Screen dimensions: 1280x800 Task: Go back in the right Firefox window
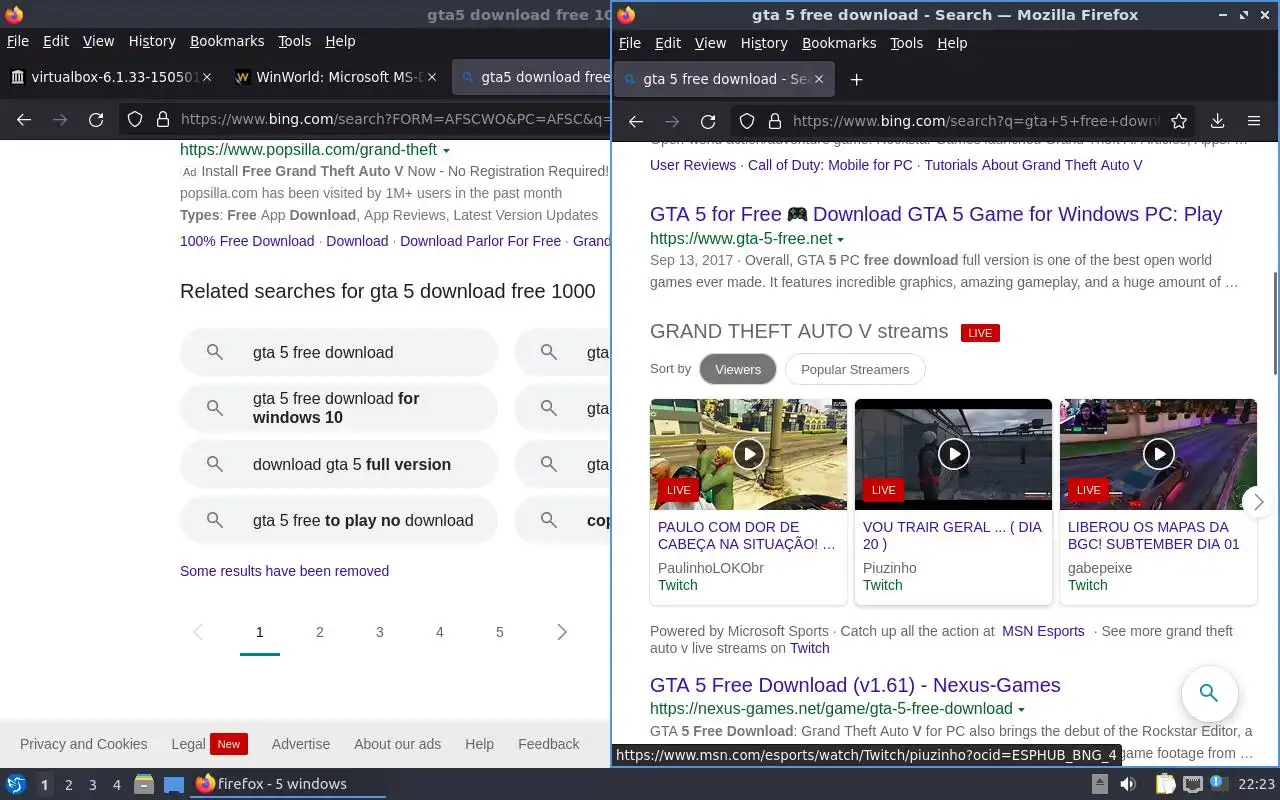pyautogui.click(x=636, y=121)
